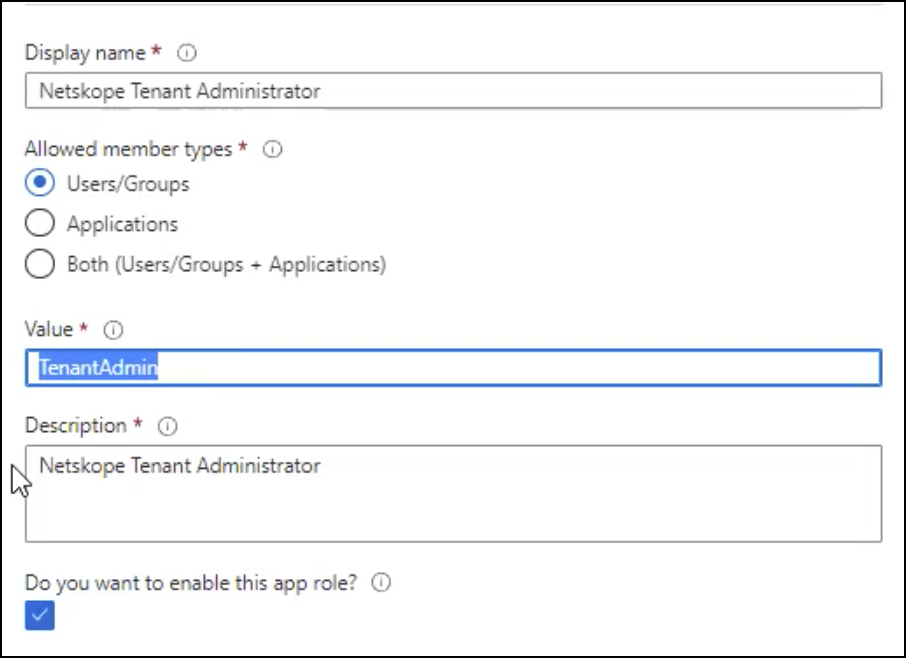This screenshot has width=906, height=658.
Task: Select the Users/Groups radio button
Action: [x=40, y=183]
